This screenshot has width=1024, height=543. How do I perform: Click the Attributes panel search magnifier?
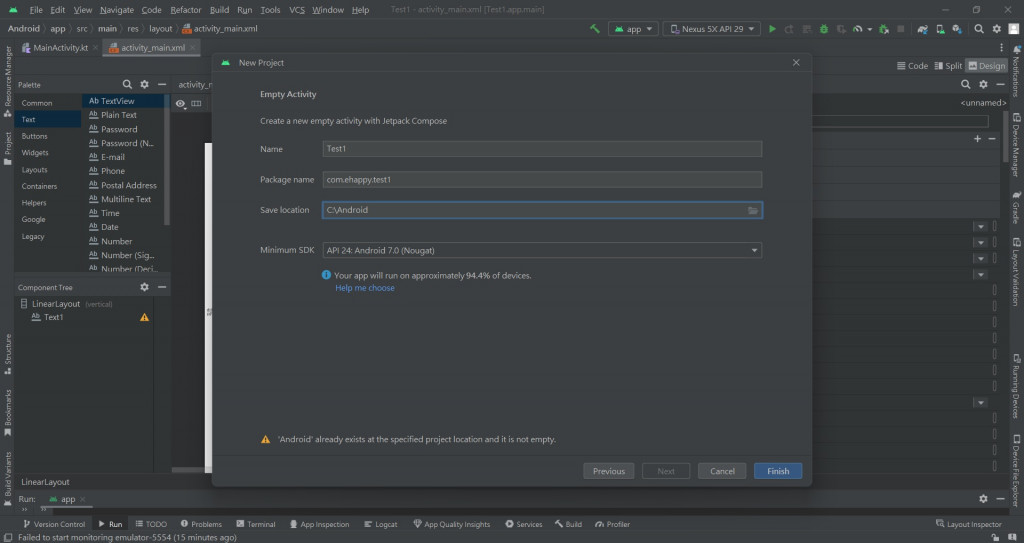[966, 84]
